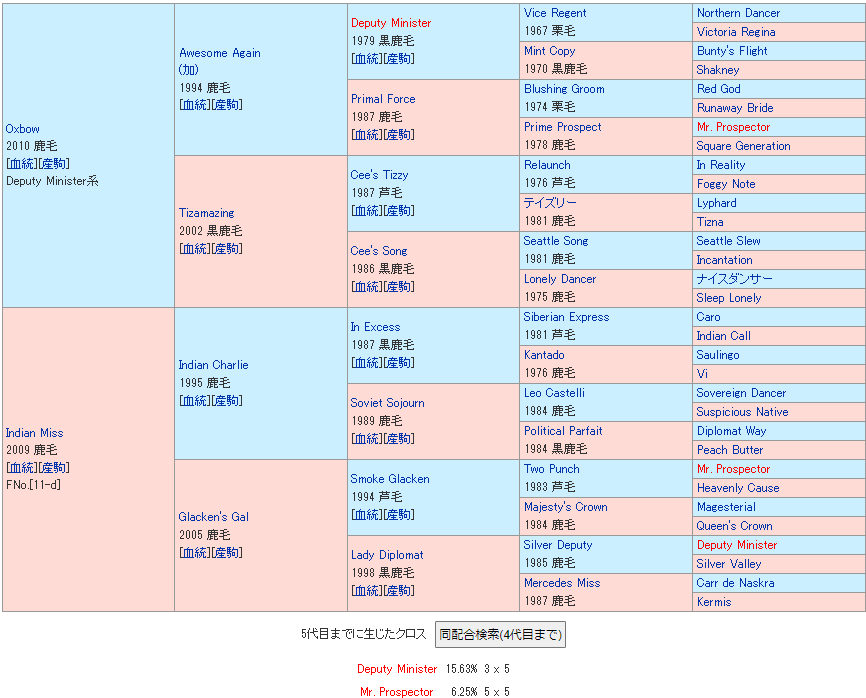Select the Vice Regent link

click(x=555, y=13)
